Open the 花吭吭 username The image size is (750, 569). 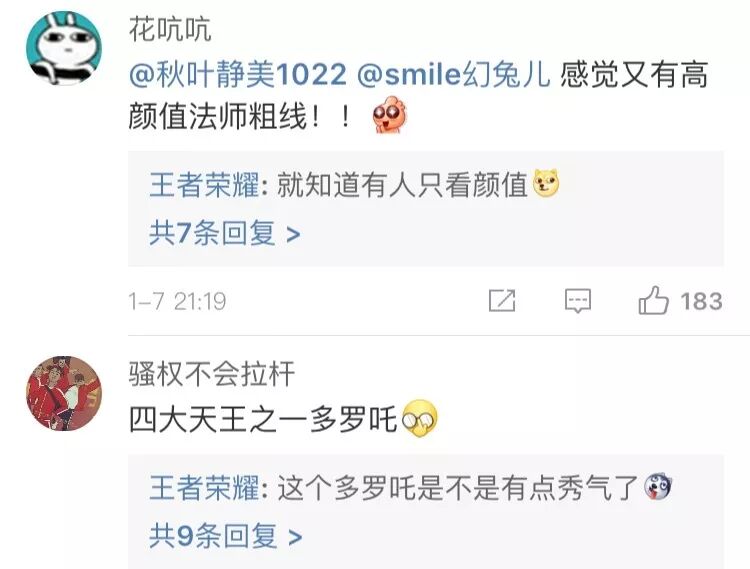170,29
